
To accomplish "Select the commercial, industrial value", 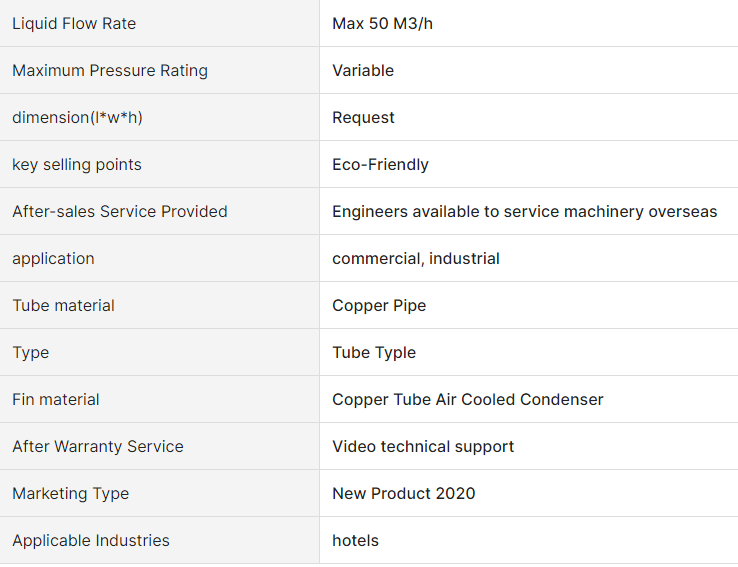I will pyautogui.click(x=416, y=259).
